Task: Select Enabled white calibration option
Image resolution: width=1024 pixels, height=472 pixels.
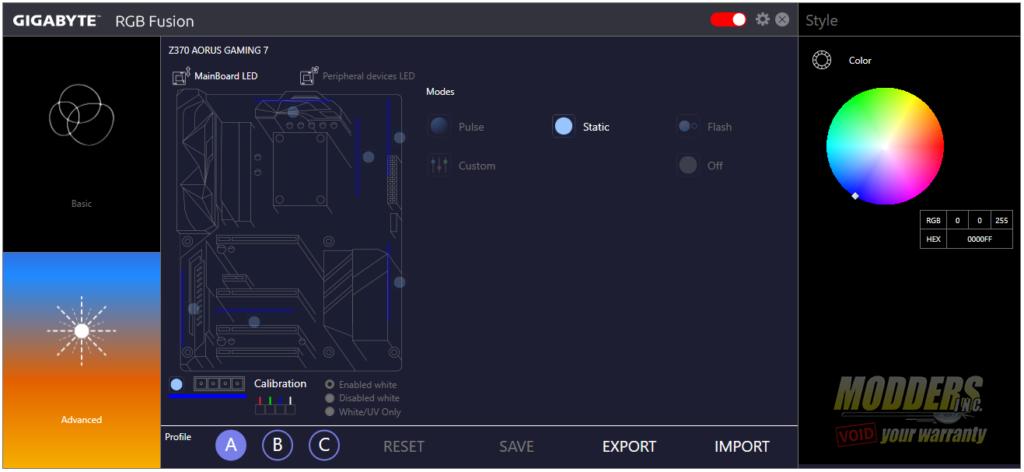Action: tap(361, 385)
